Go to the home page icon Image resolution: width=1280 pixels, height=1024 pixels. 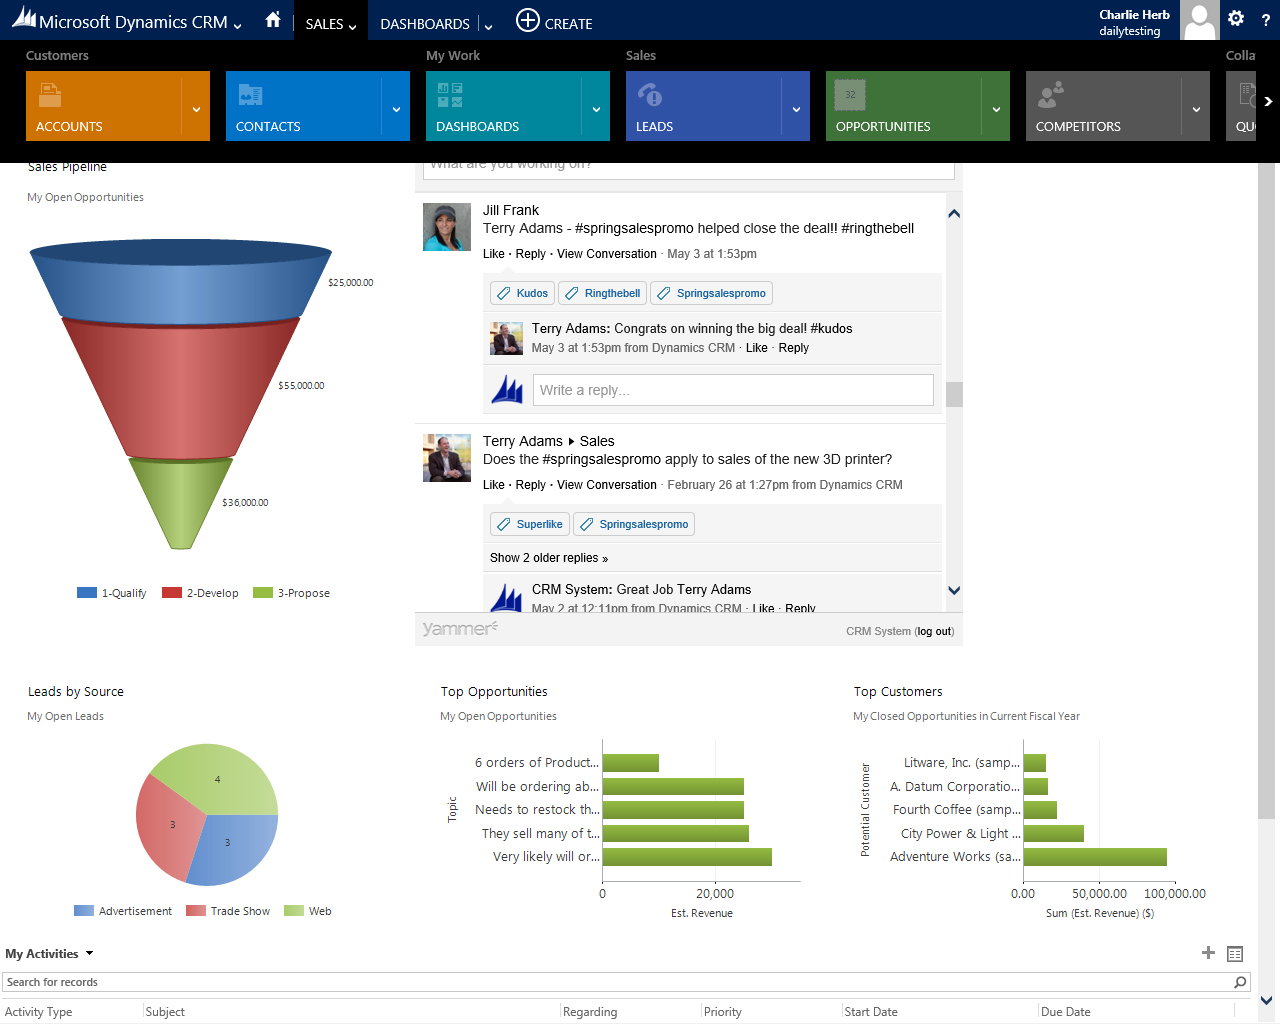point(273,20)
